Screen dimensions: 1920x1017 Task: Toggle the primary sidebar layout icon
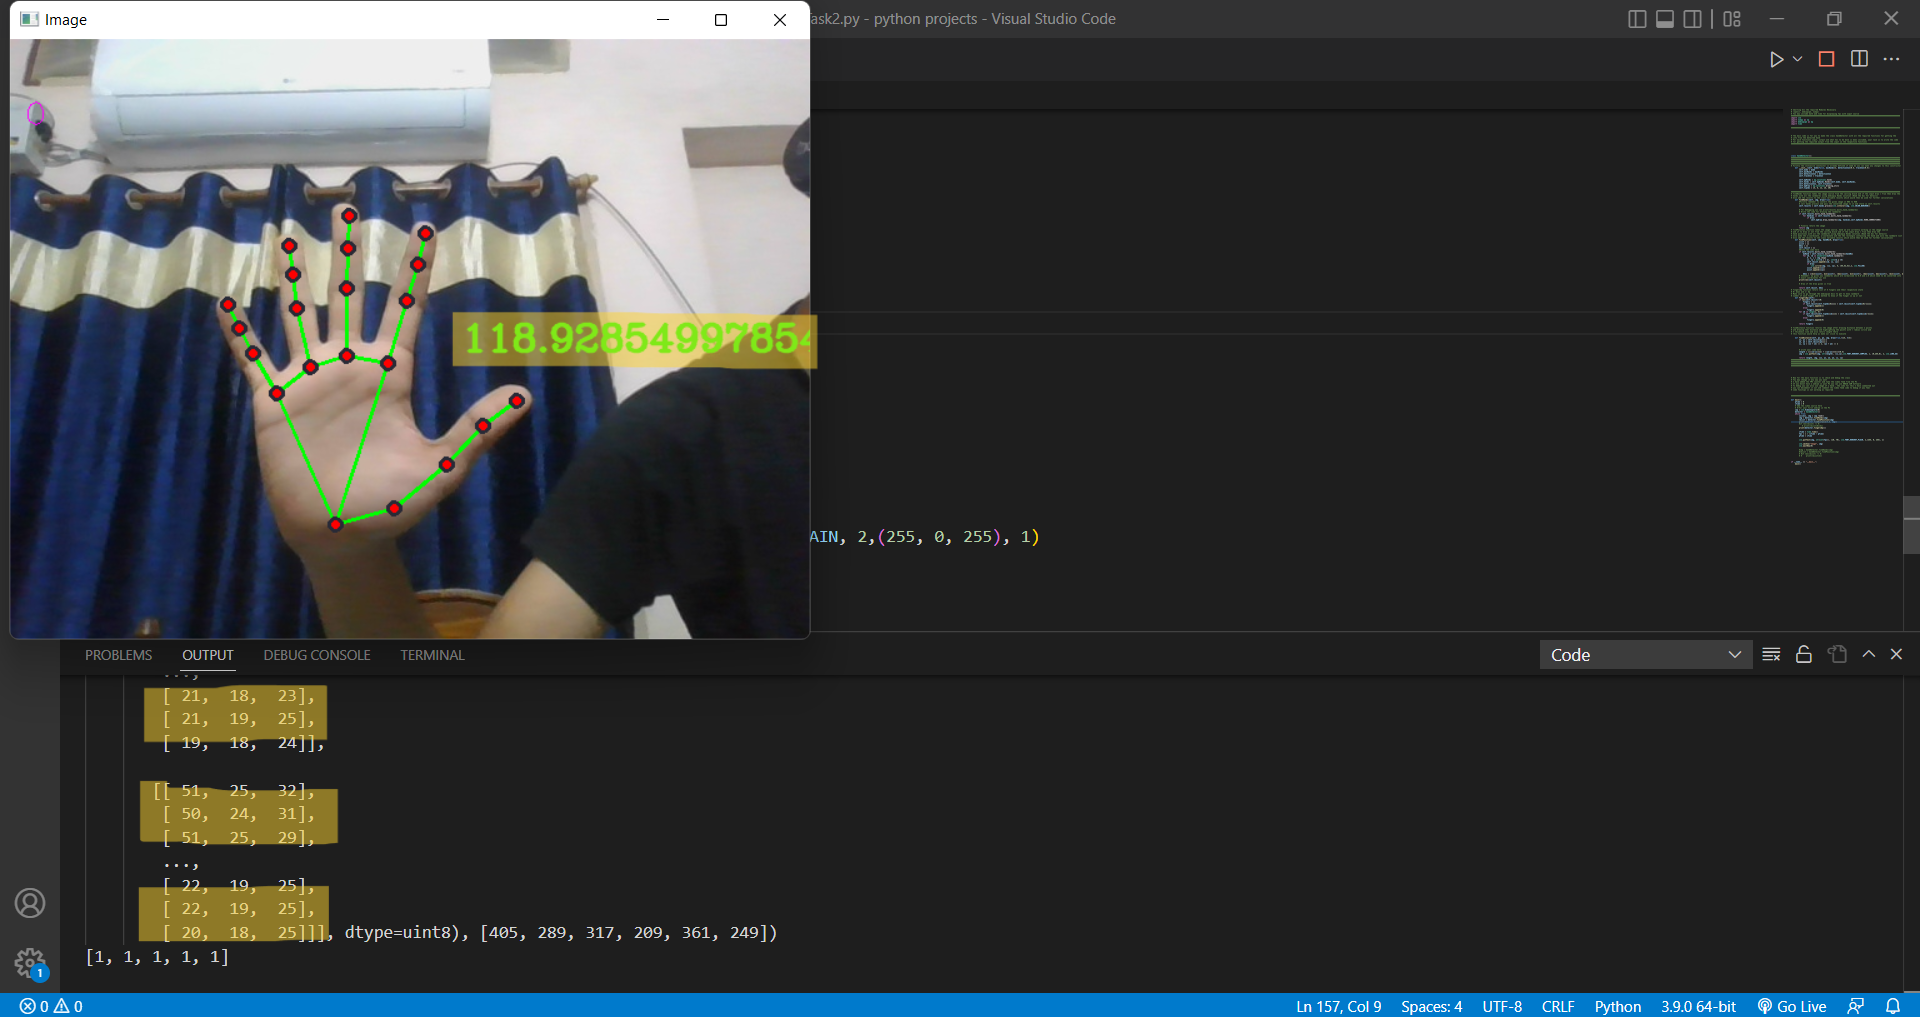pyautogui.click(x=1637, y=19)
